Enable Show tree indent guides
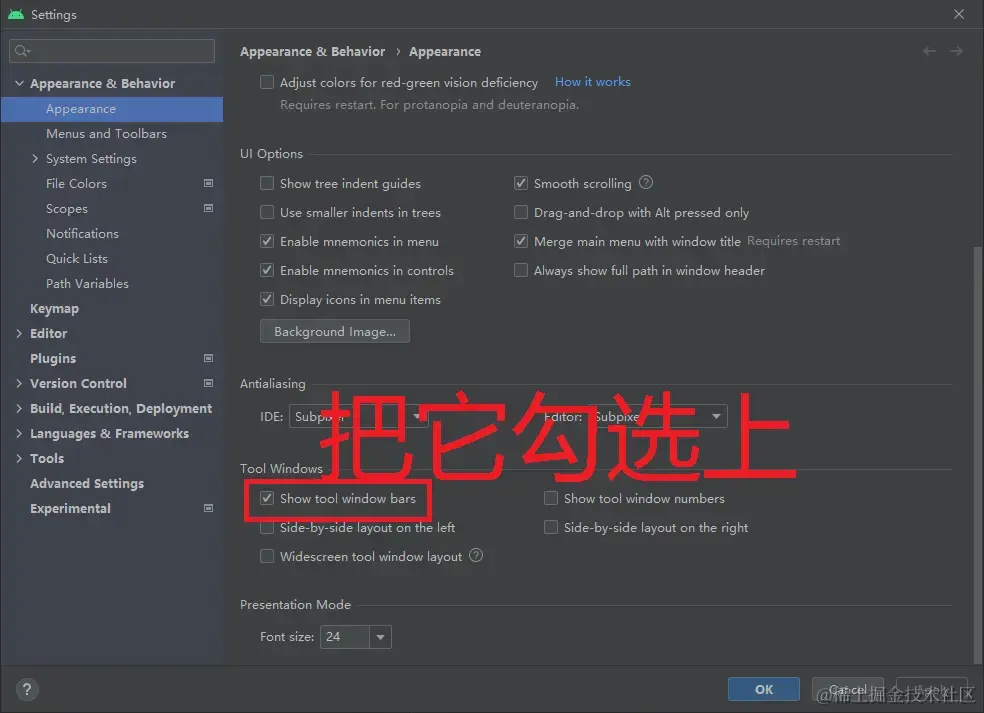 [267, 183]
